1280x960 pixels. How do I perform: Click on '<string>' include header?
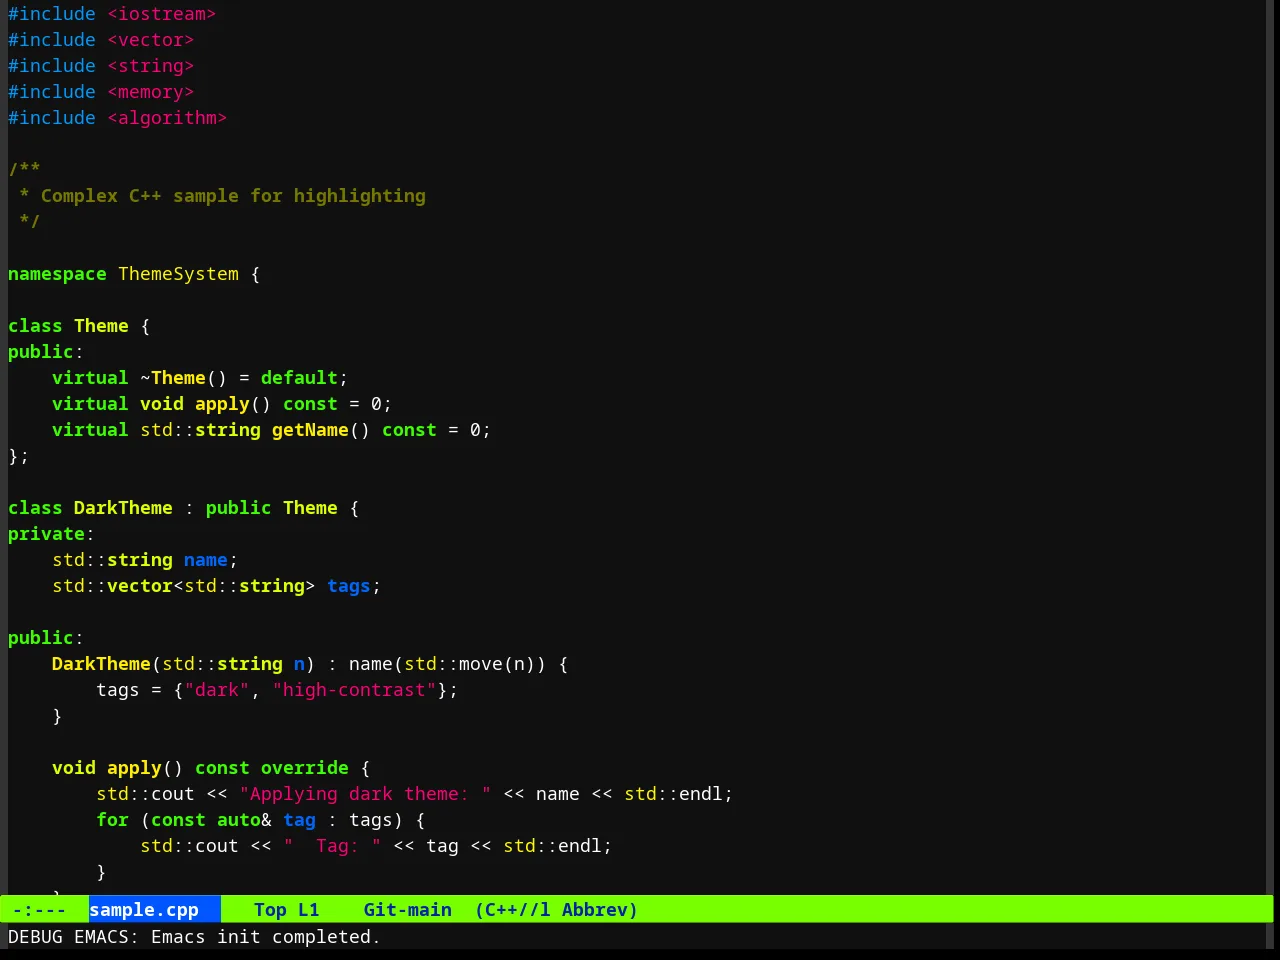click(x=151, y=66)
